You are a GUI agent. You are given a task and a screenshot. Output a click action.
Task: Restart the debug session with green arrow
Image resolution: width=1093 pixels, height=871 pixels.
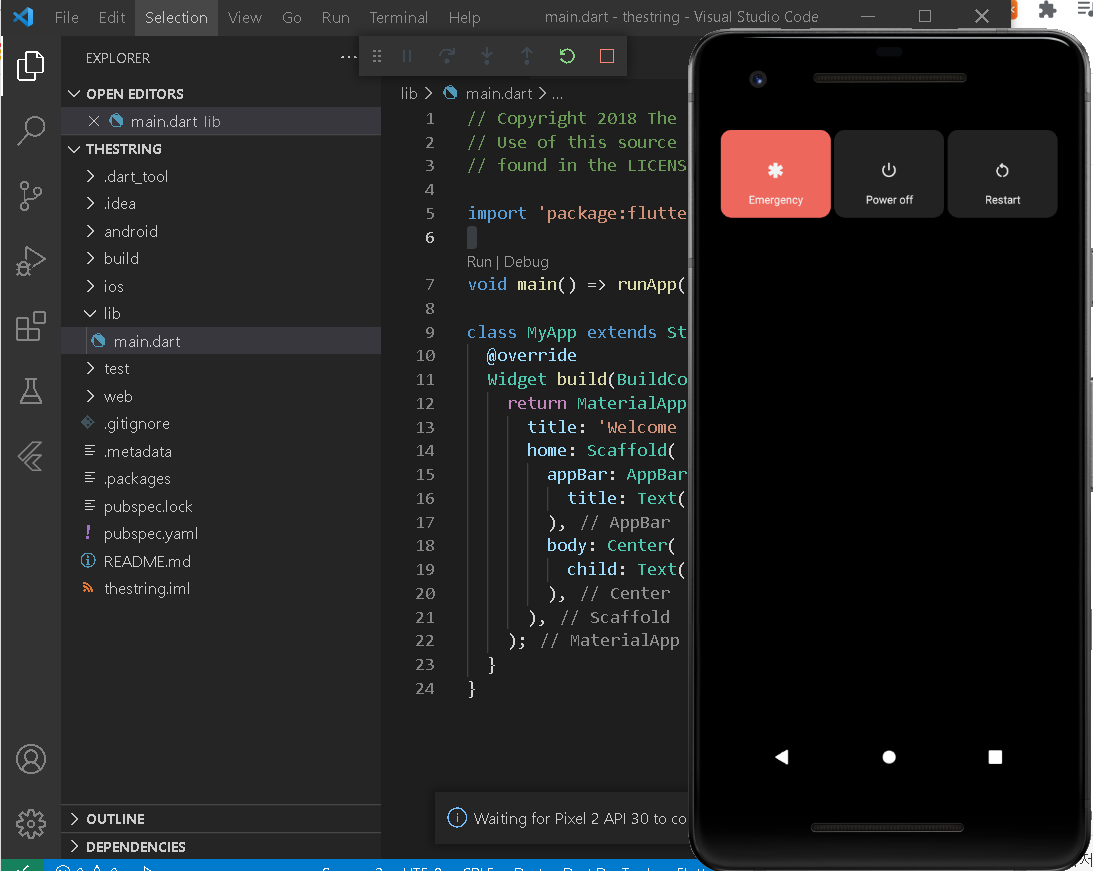pyautogui.click(x=567, y=56)
